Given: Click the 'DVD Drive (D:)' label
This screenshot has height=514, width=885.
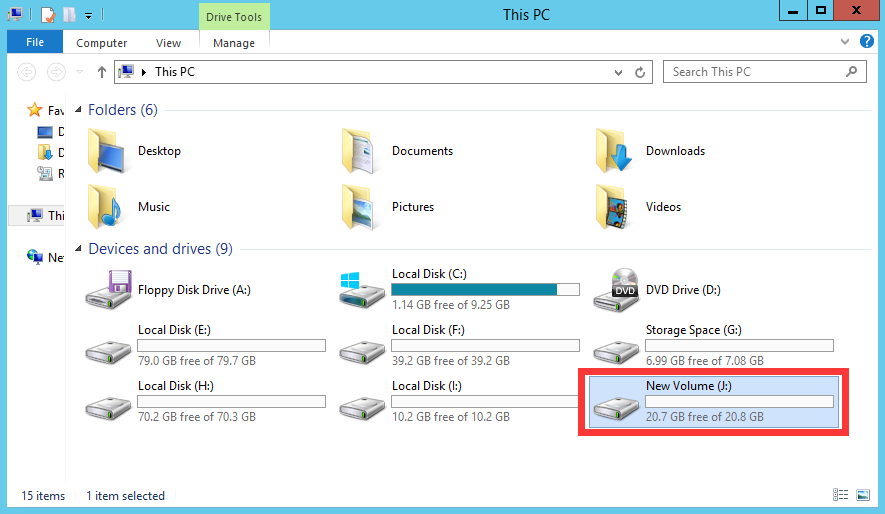Looking at the screenshot, I should coord(683,289).
